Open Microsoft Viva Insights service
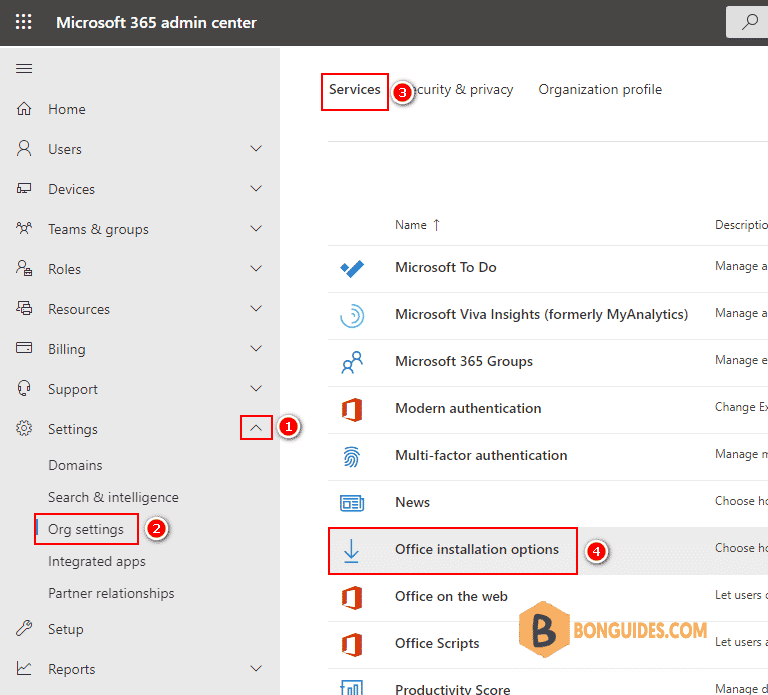Screen dimensions: 768x695 pos(541,314)
